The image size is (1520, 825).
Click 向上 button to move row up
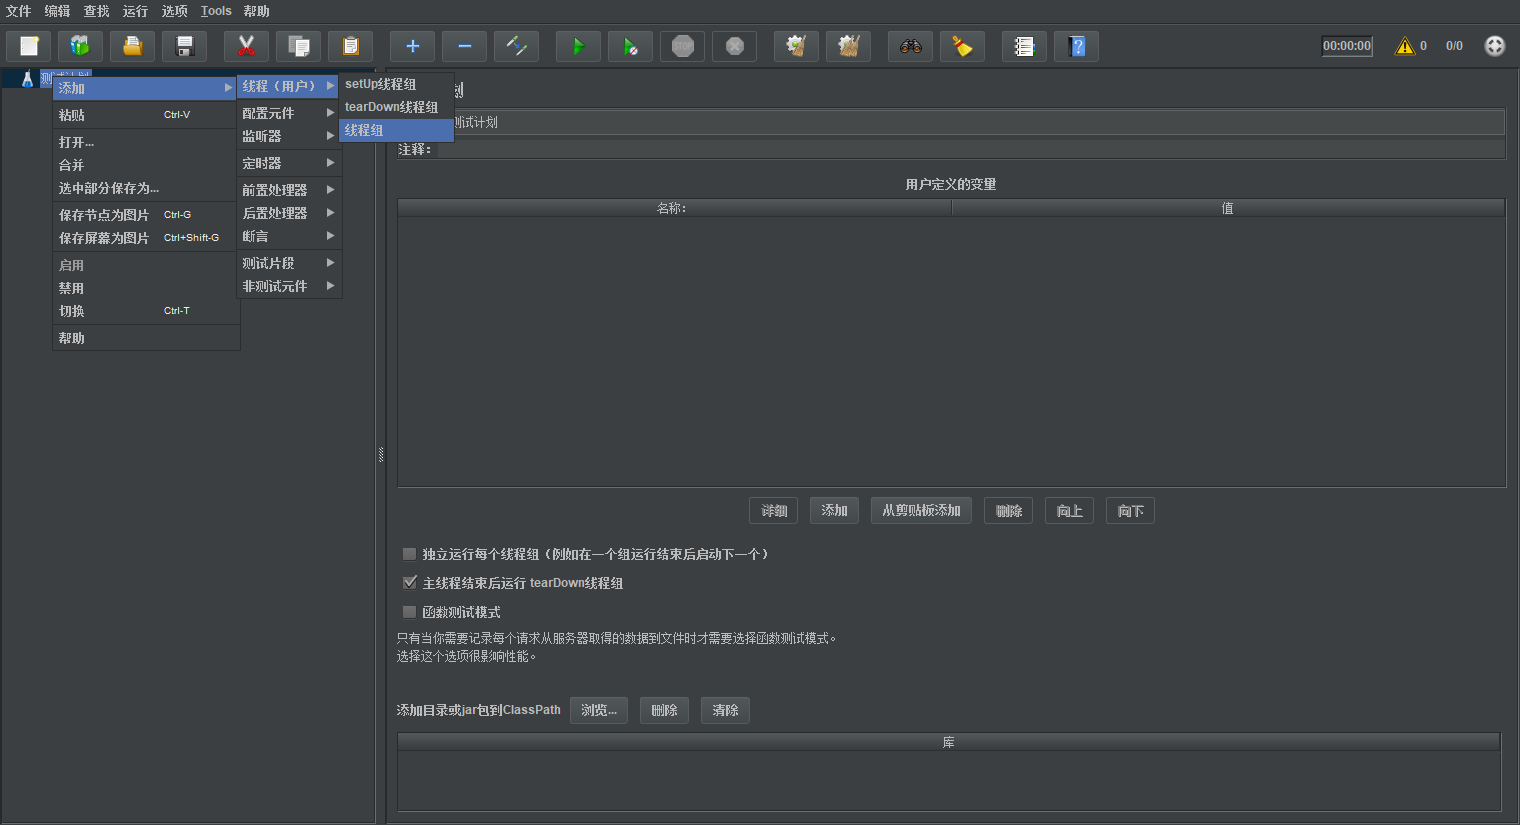(1069, 511)
